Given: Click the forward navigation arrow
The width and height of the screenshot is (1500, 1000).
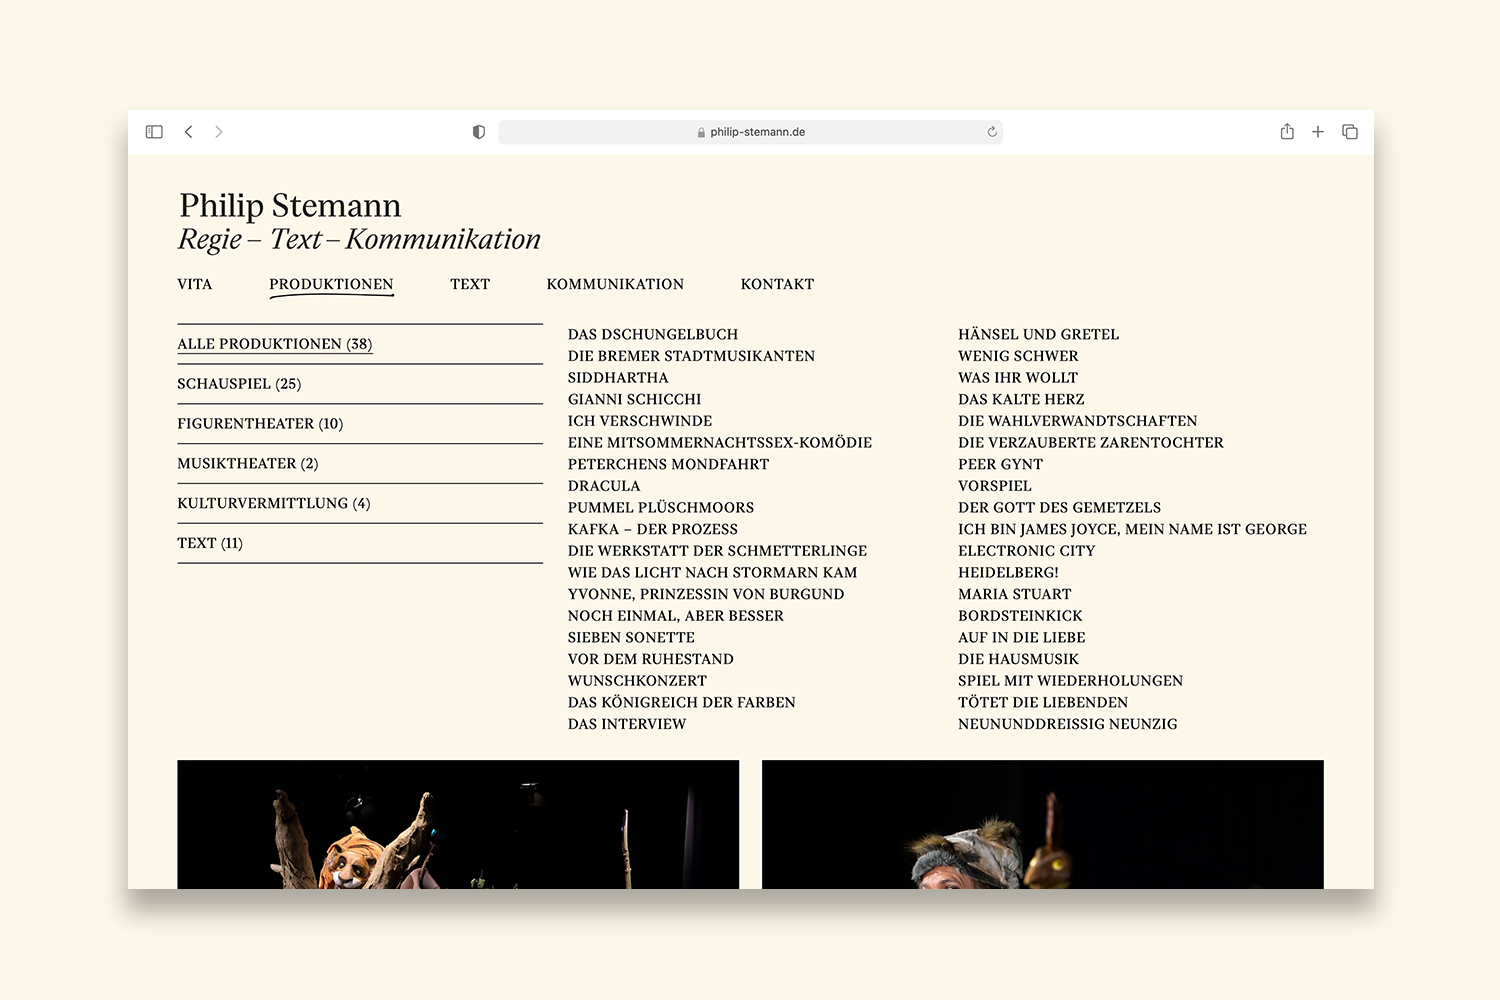Looking at the screenshot, I should point(219,132).
